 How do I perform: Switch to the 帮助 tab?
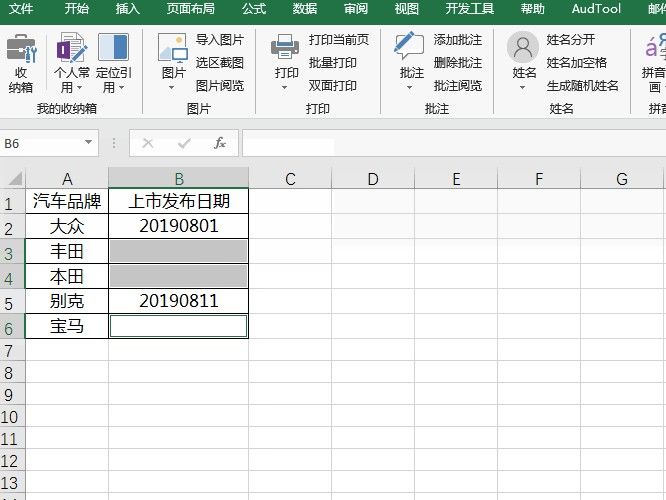click(x=533, y=8)
